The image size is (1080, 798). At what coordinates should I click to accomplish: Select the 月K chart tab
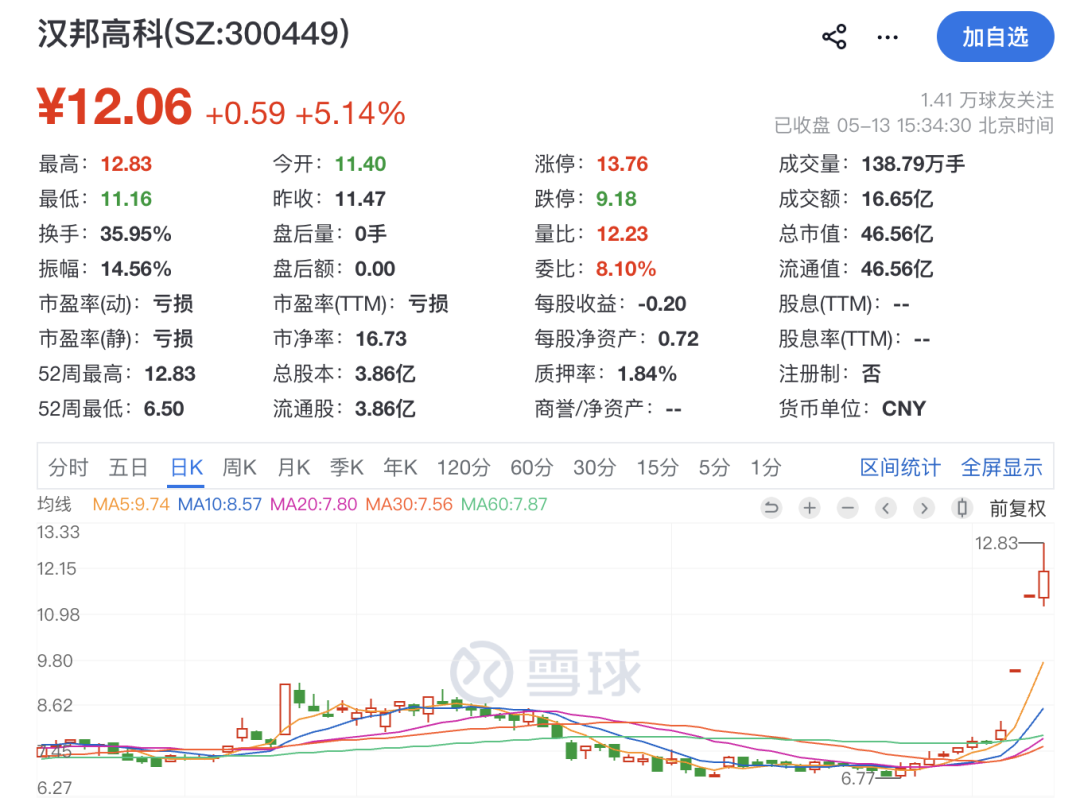pos(293,468)
